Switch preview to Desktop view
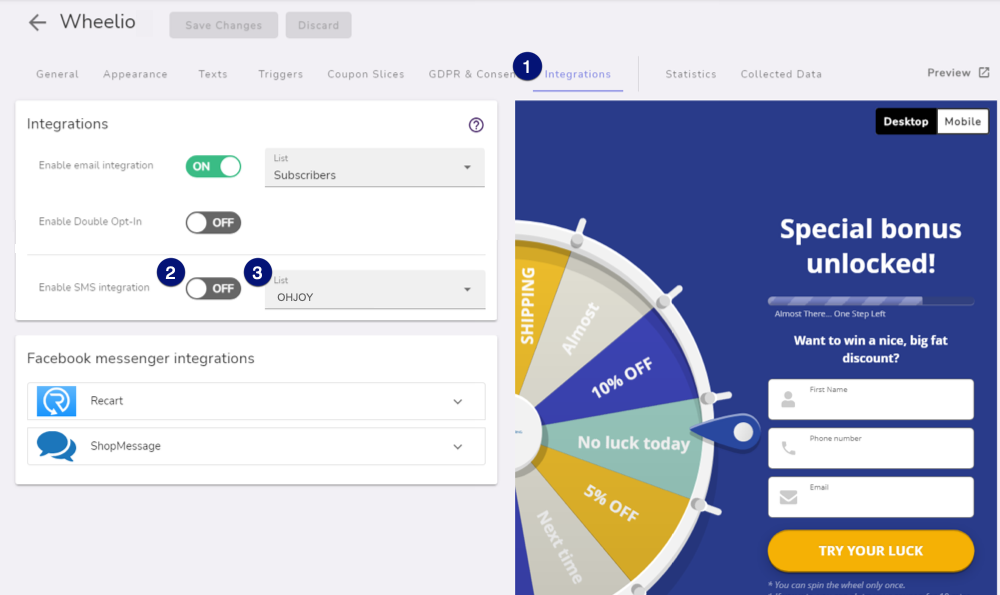Viewport: 1000px width, 595px height. click(x=906, y=121)
